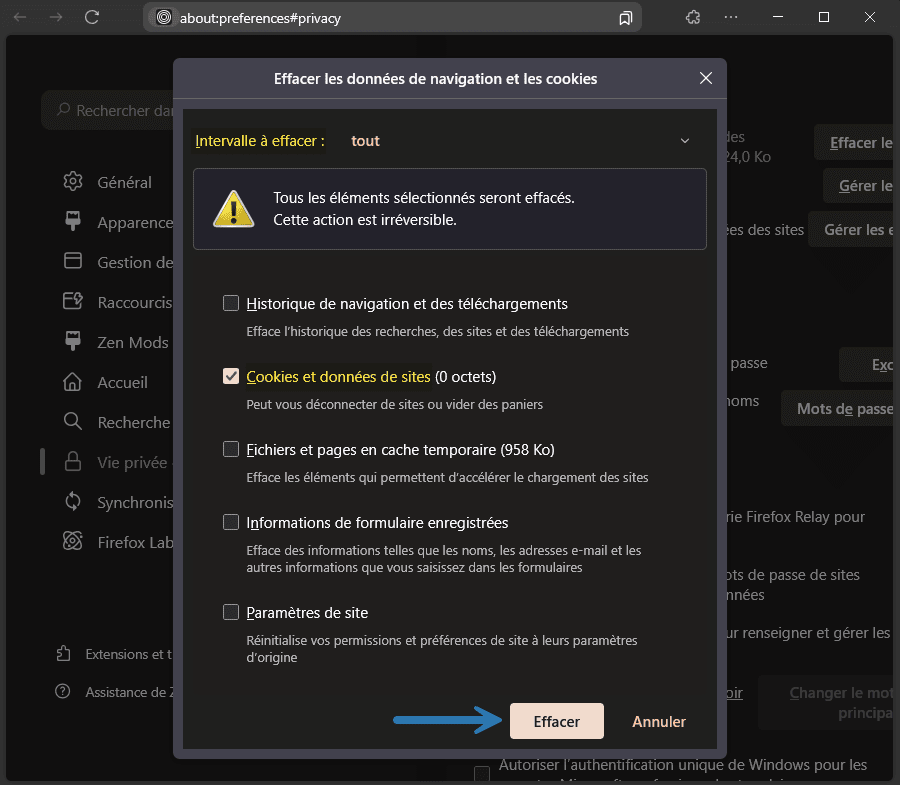Click the Vie privée lock icon
The width and height of the screenshot is (900, 785).
[73, 461]
